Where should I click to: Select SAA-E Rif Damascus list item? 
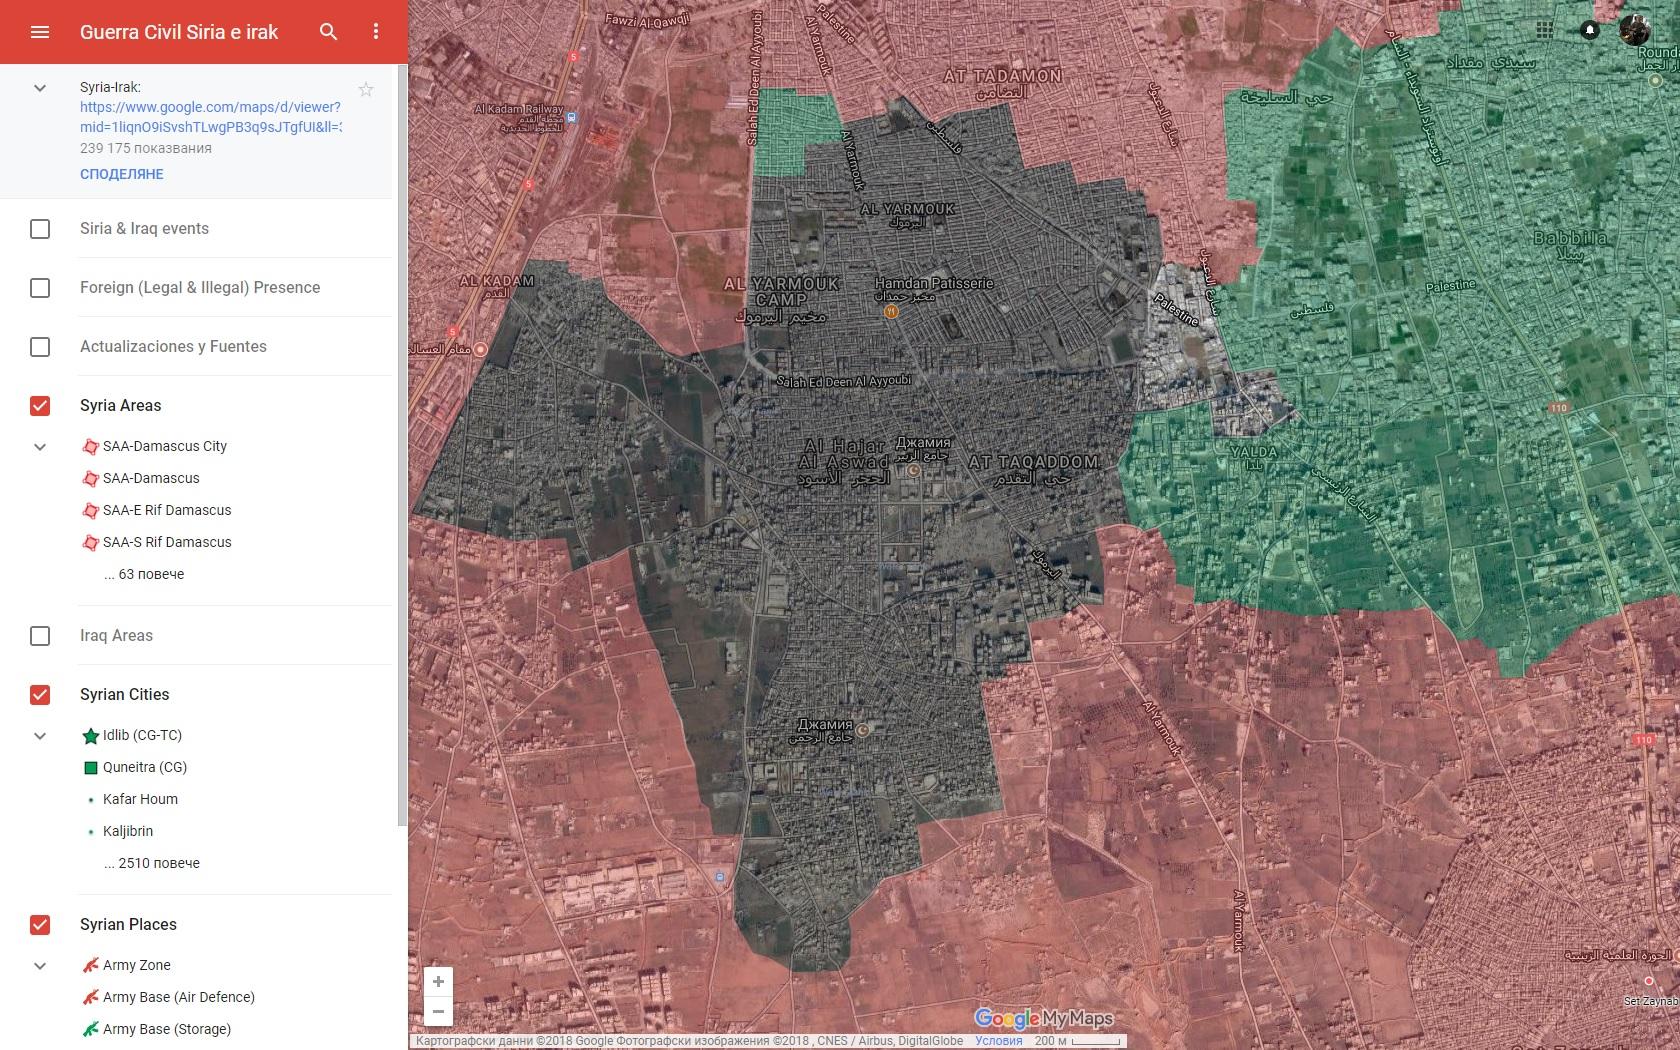[167, 510]
